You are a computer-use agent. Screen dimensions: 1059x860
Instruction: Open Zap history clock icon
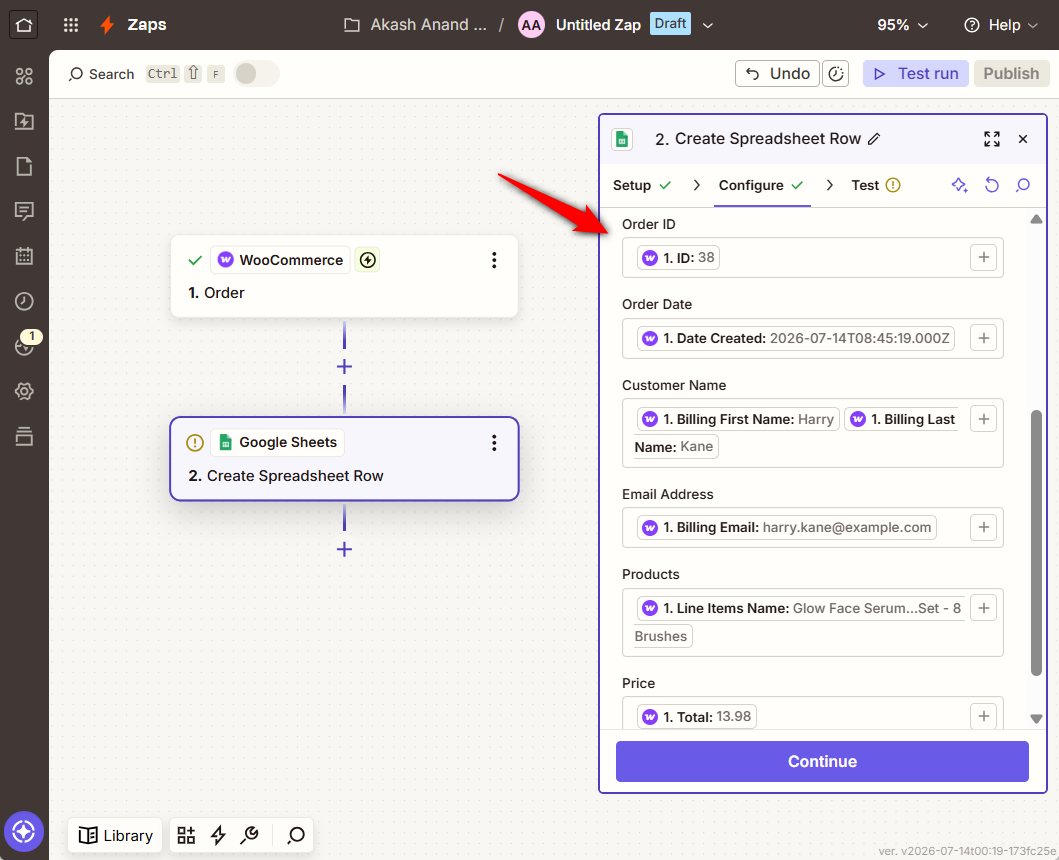coord(24,301)
